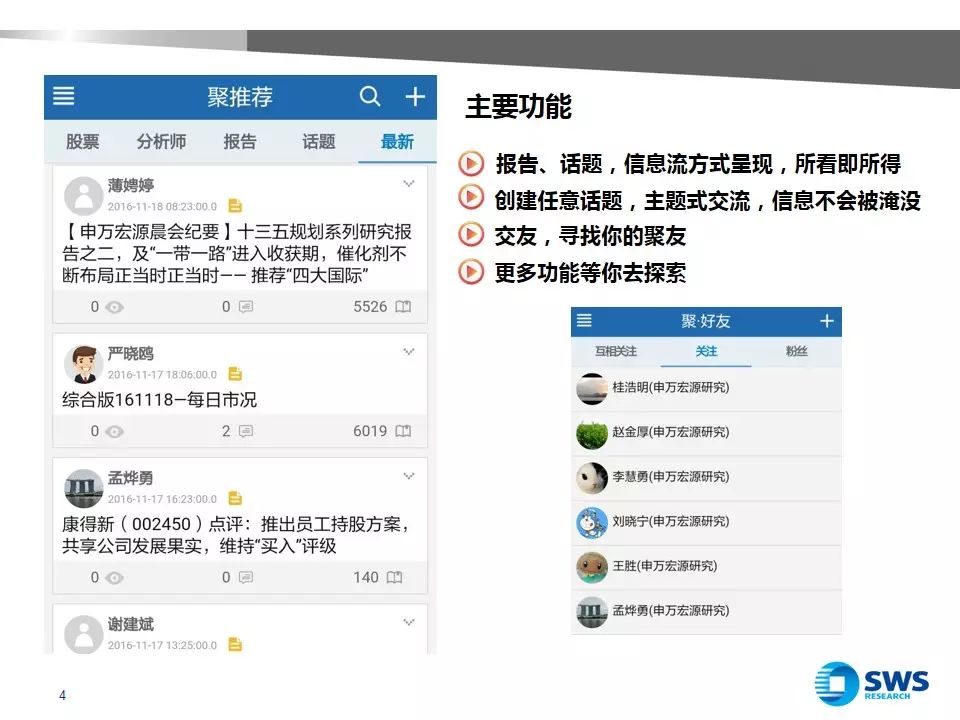960x720 pixels.
Task: Expand chevron on 严晓鸥 post
Action: (x=409, y=351)
